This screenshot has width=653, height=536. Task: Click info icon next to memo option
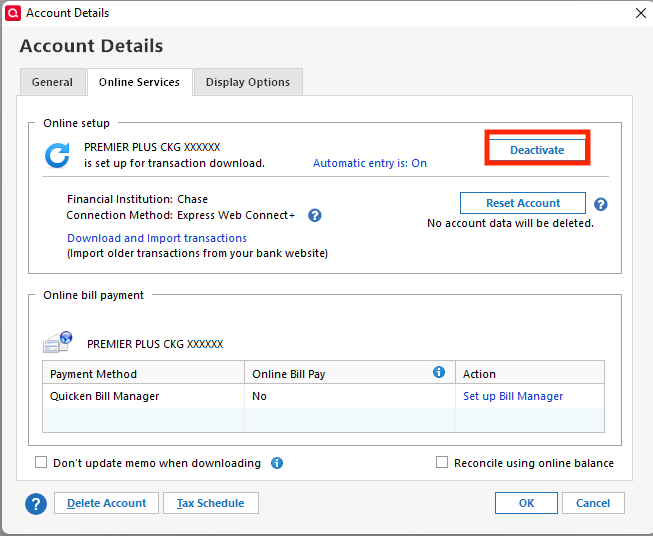tap(277, 463)
